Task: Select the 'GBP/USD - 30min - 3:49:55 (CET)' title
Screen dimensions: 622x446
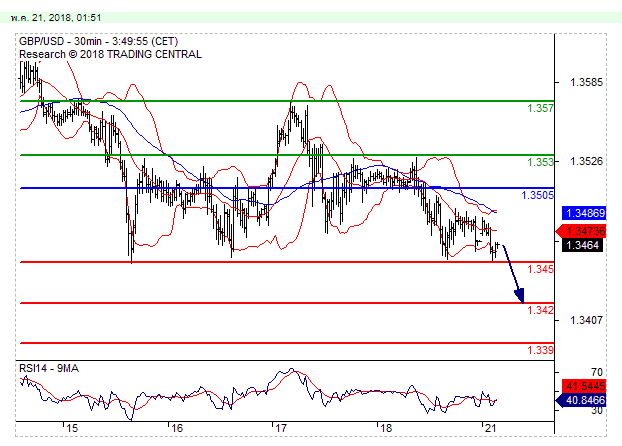Action: pos(98,41)
